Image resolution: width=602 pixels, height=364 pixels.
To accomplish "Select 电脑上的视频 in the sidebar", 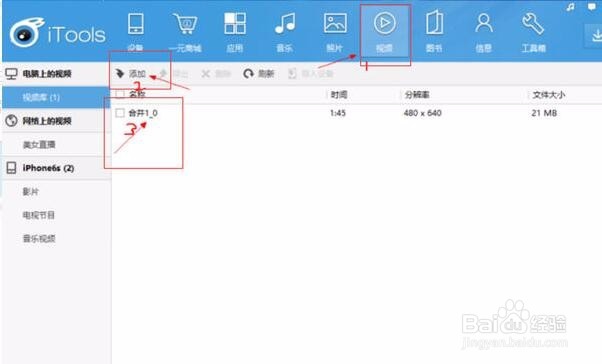I will click(x=57, y=73).
